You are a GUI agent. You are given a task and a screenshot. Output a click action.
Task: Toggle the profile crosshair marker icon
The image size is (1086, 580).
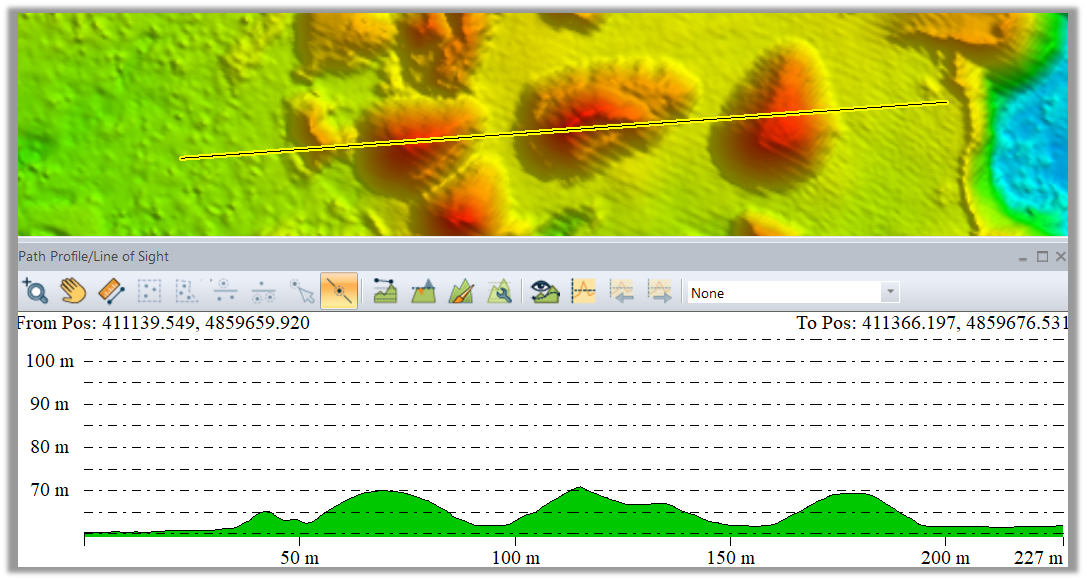pos(583,291)
